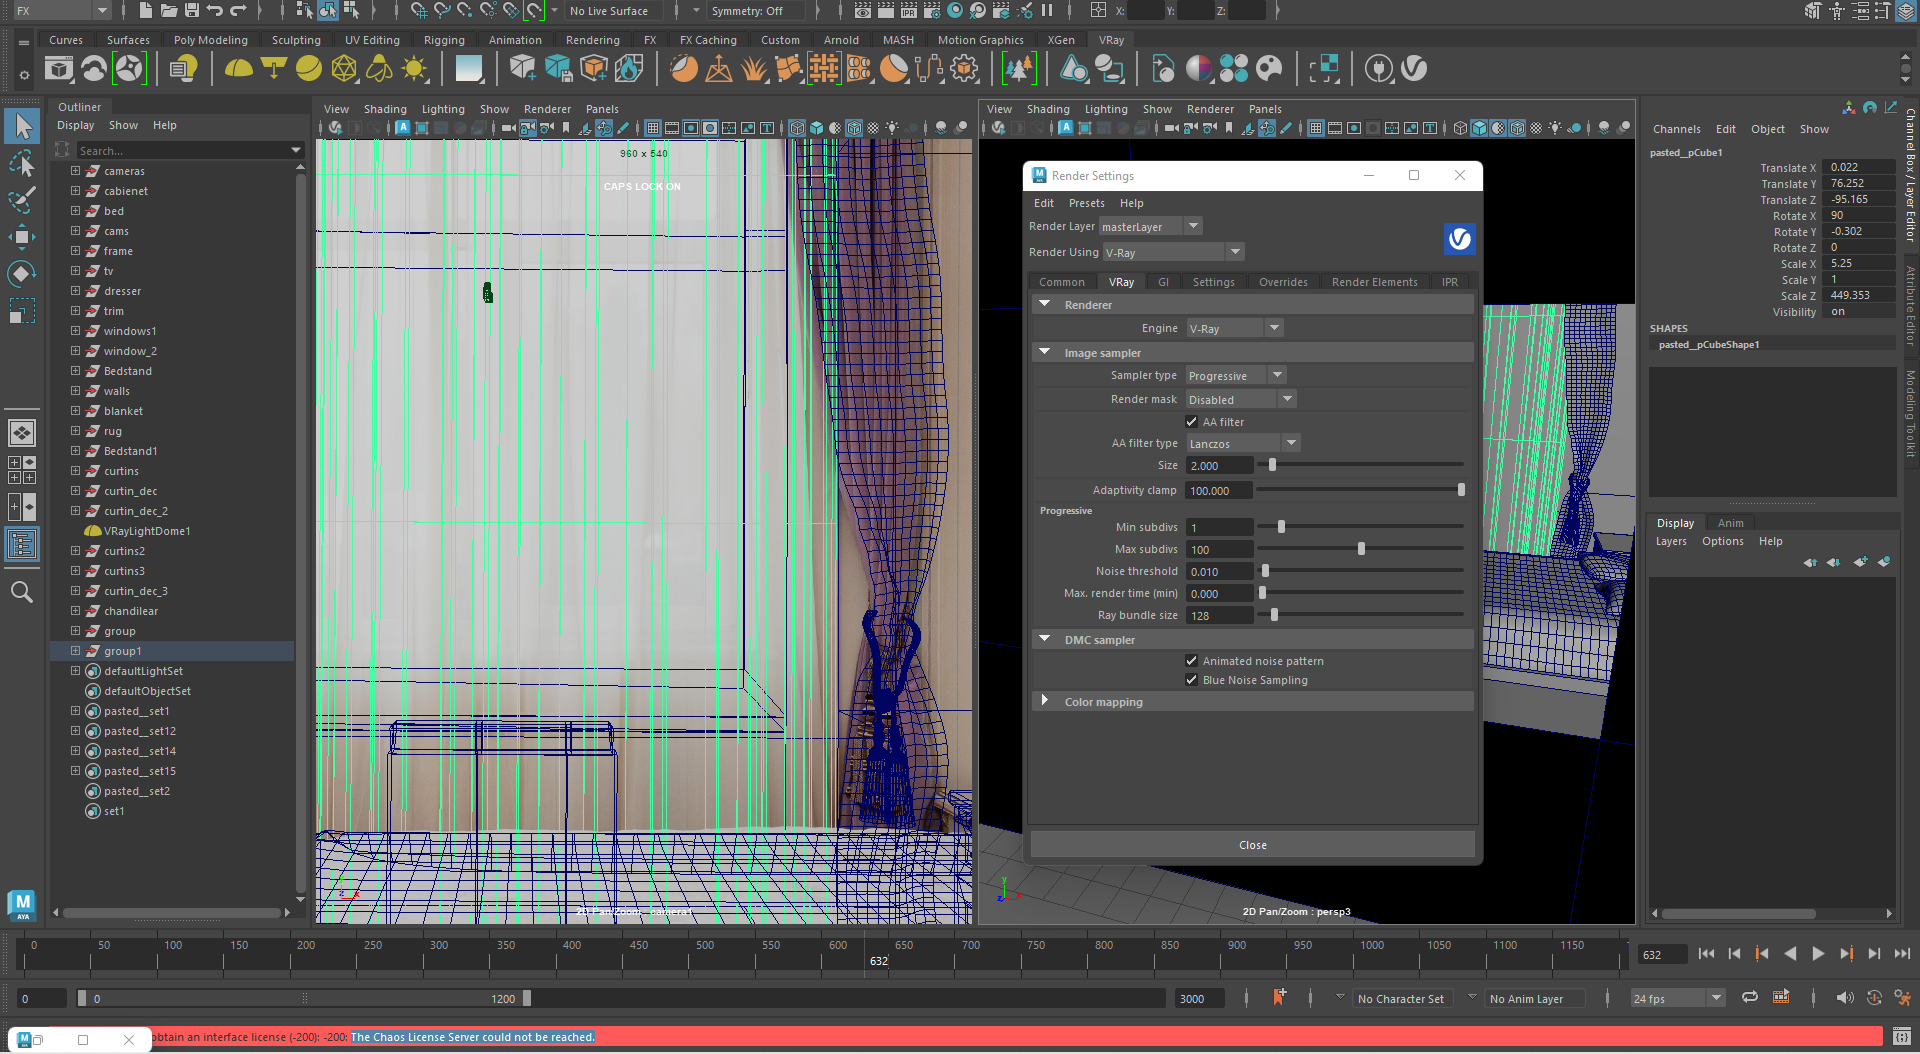Open the Sampler type Progressive dropdown
1920x1054 pixels.
(1236, 376)
